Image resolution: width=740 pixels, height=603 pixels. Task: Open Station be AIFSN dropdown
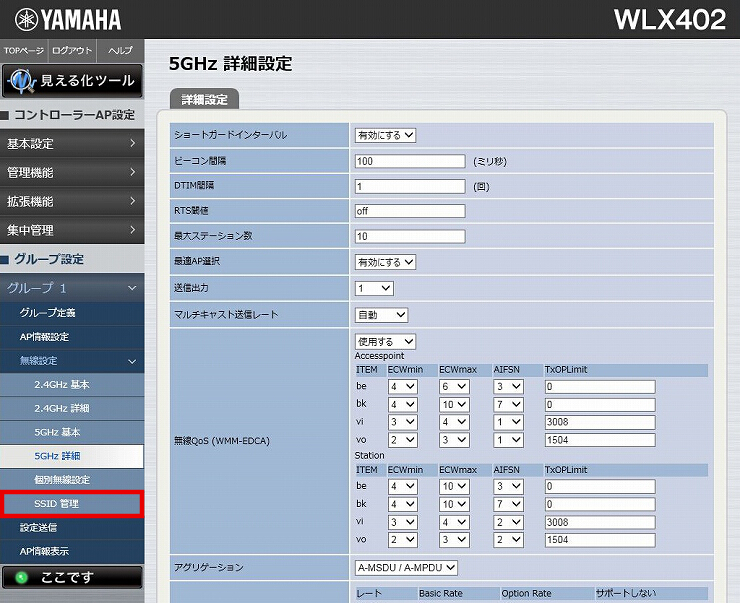pyautogui.click(x=508, y=486)
